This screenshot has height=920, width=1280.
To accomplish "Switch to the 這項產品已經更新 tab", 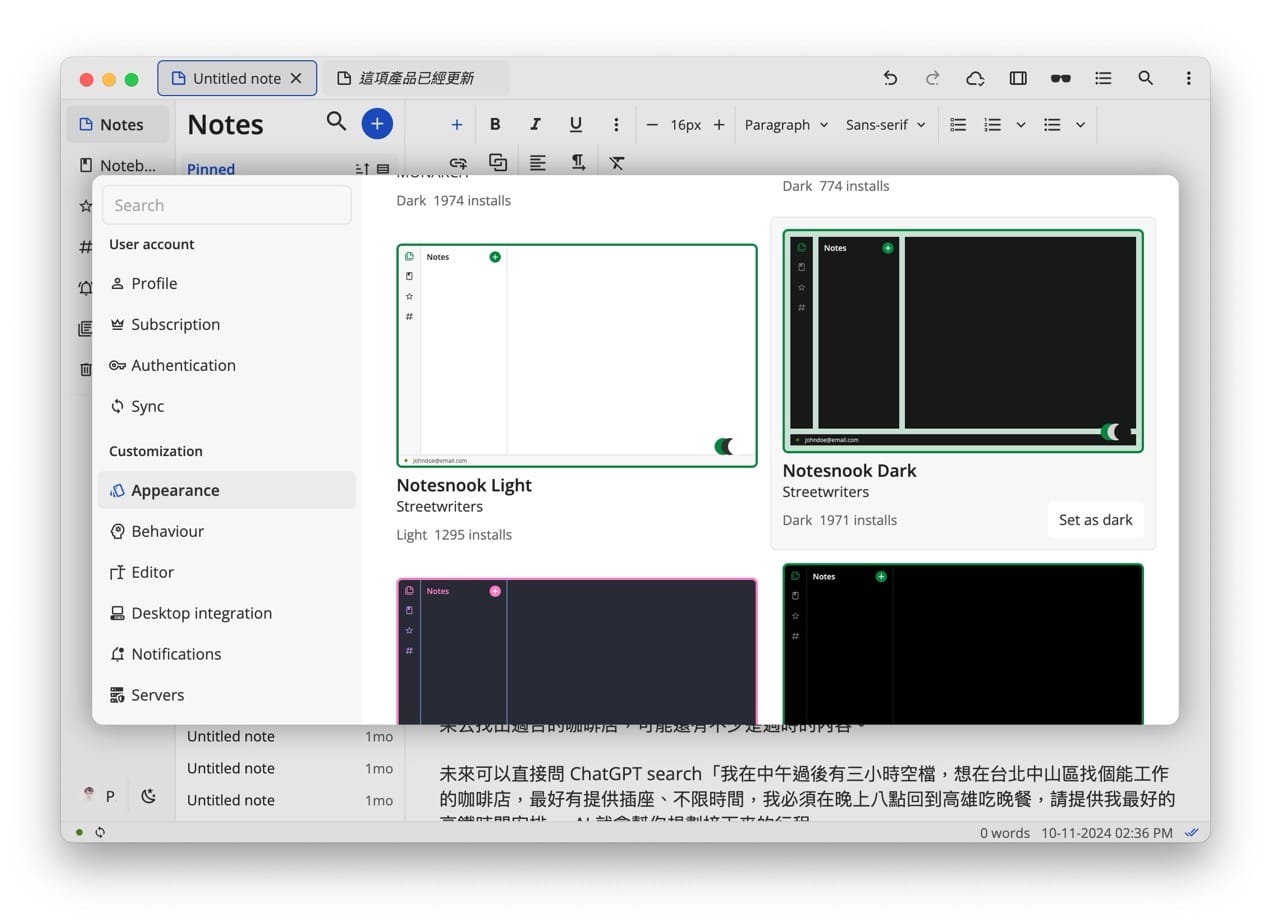I will (416, 78).
